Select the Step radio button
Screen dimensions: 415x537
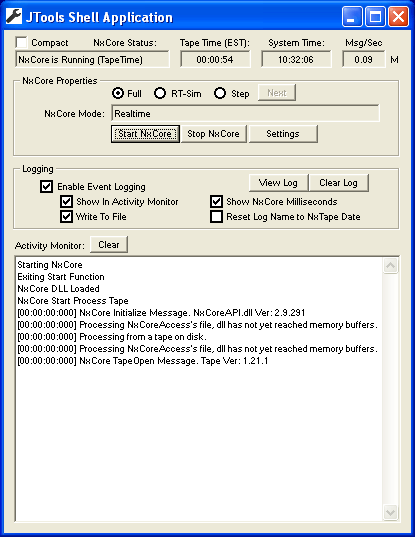220,93
